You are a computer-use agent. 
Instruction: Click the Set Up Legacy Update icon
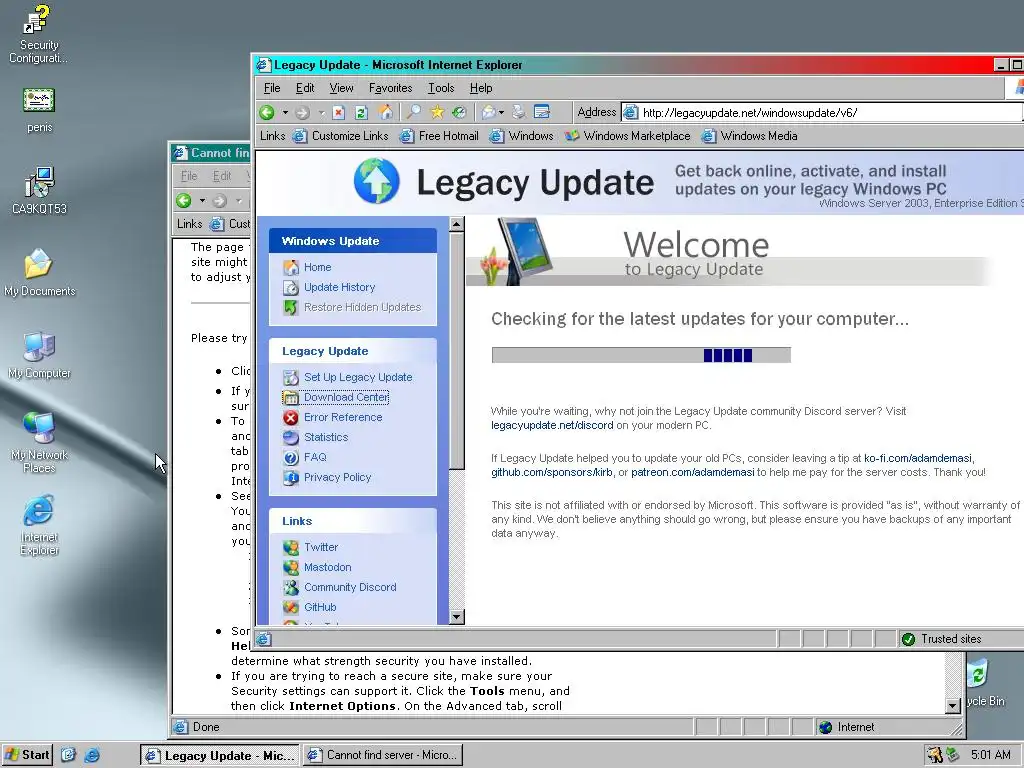coord(291,377)
